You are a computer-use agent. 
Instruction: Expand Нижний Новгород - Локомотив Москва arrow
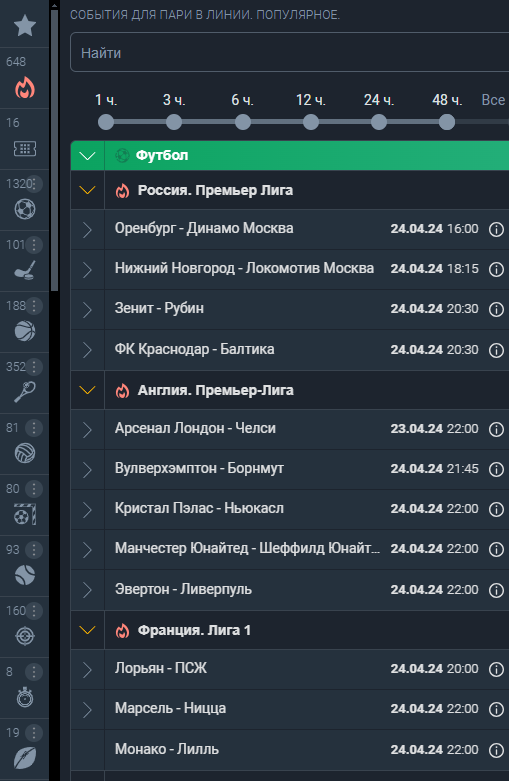87,269
